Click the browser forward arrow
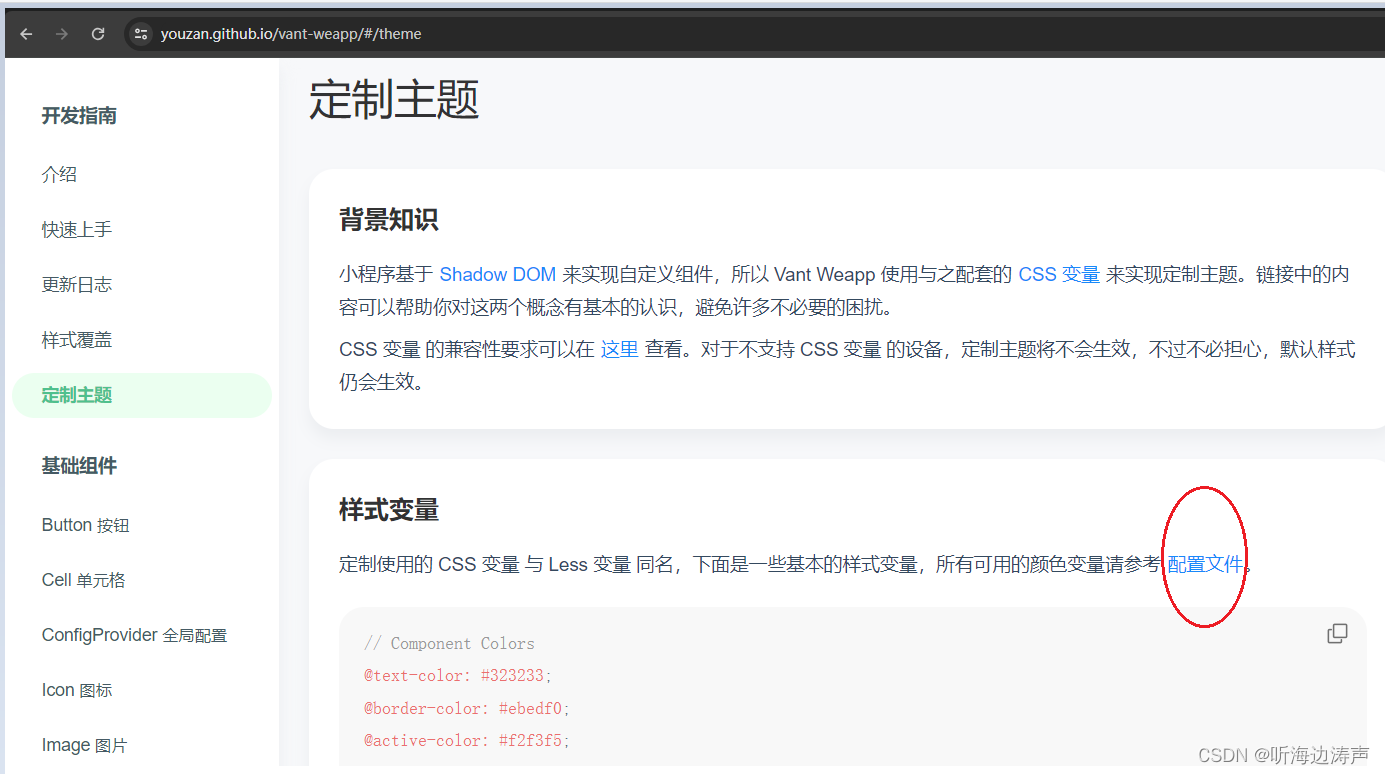This screenshot has height=774, width=1385. coord(62,34)
